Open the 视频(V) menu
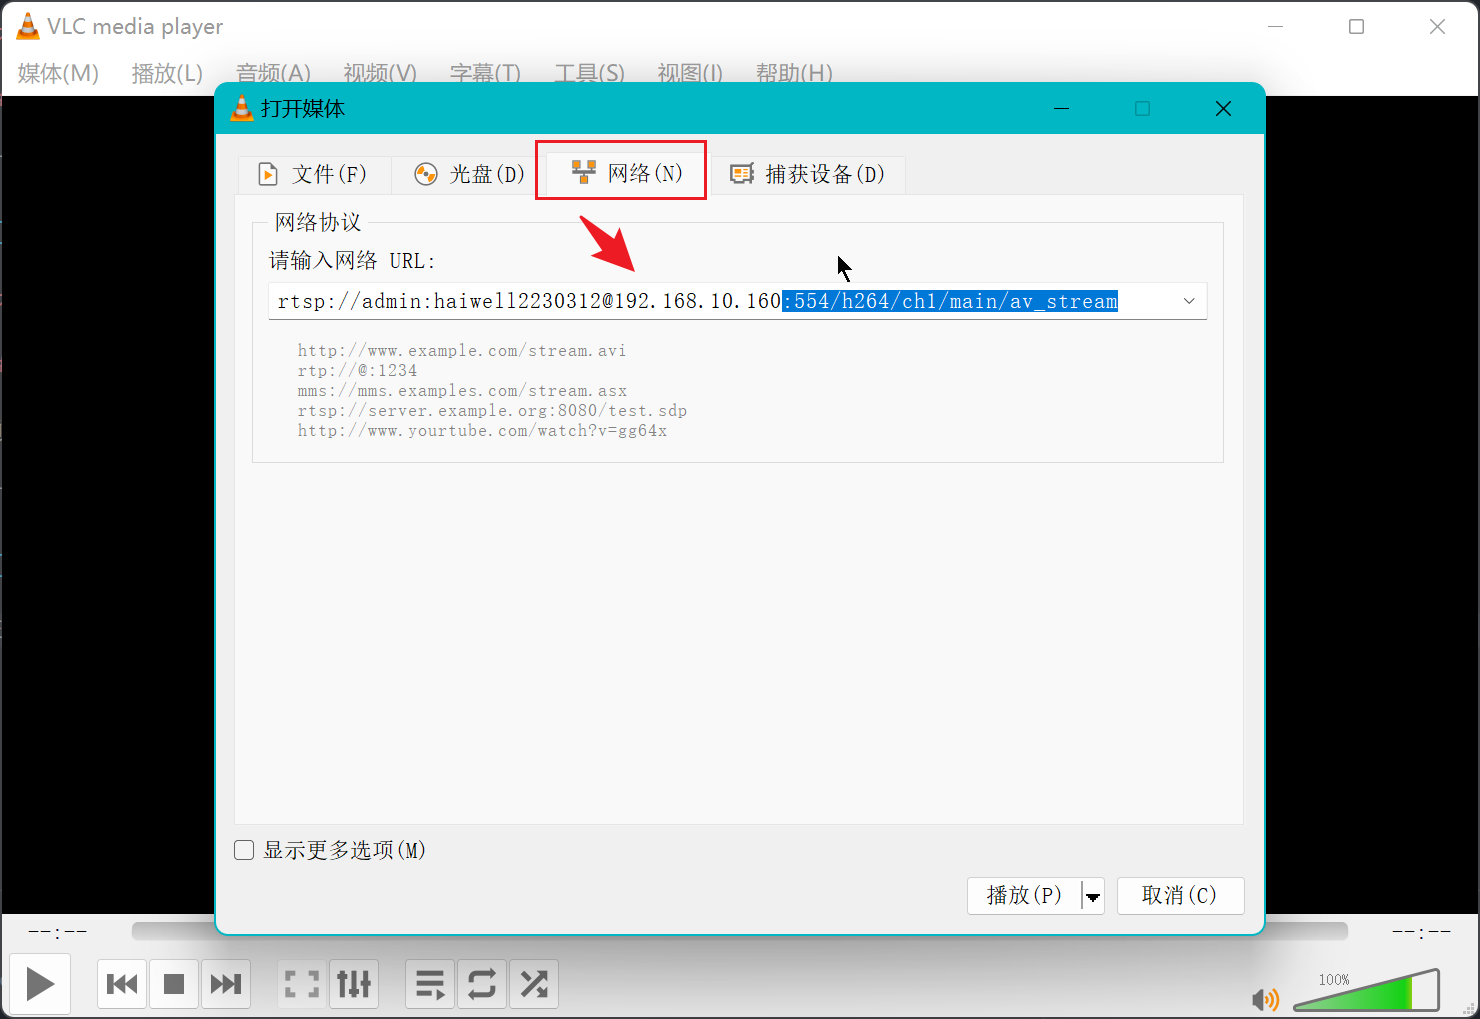Screen dimensions: 1480x1019 (380, 73)
